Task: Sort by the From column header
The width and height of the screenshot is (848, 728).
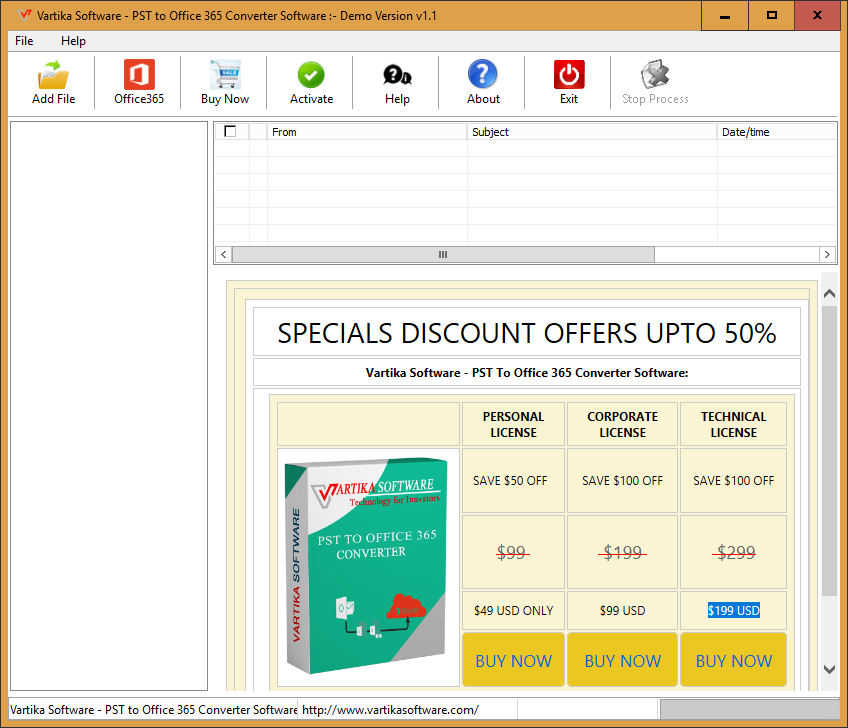Action: pos(367,132)
